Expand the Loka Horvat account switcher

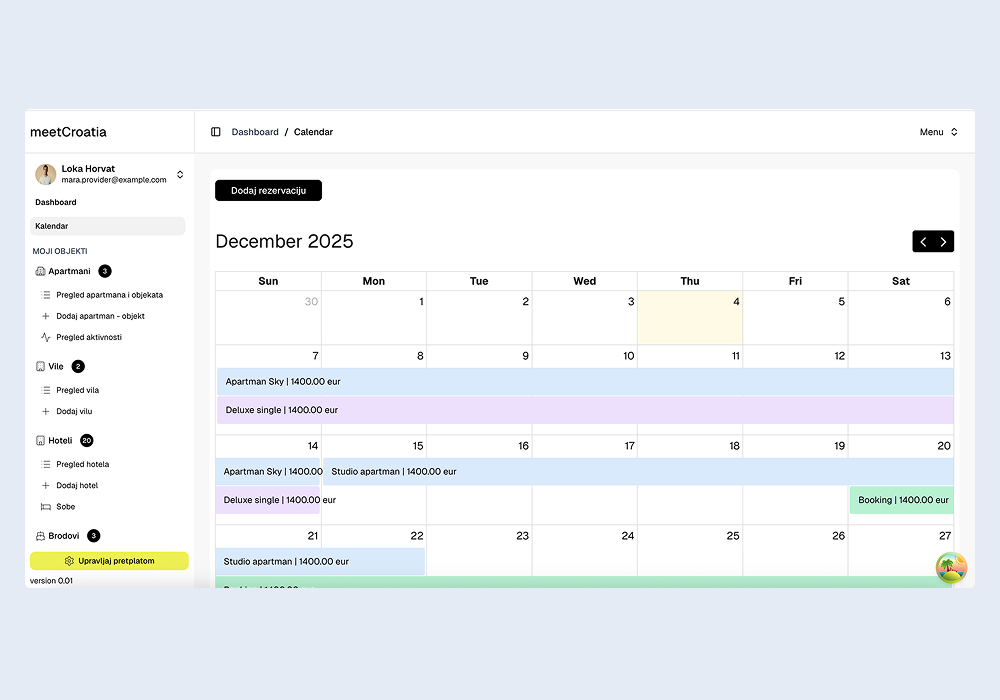[x=180, y=174]
